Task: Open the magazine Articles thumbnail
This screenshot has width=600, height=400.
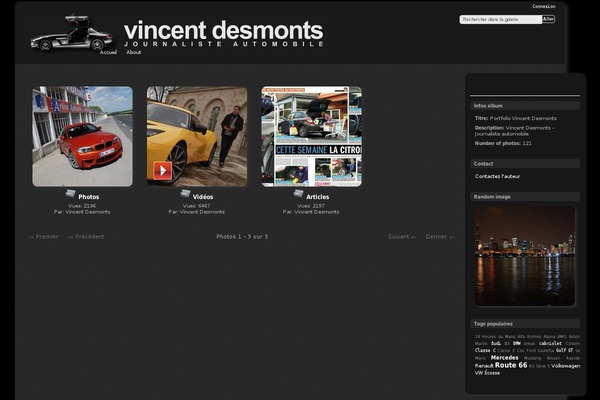Action: click(x=311, y=136)
